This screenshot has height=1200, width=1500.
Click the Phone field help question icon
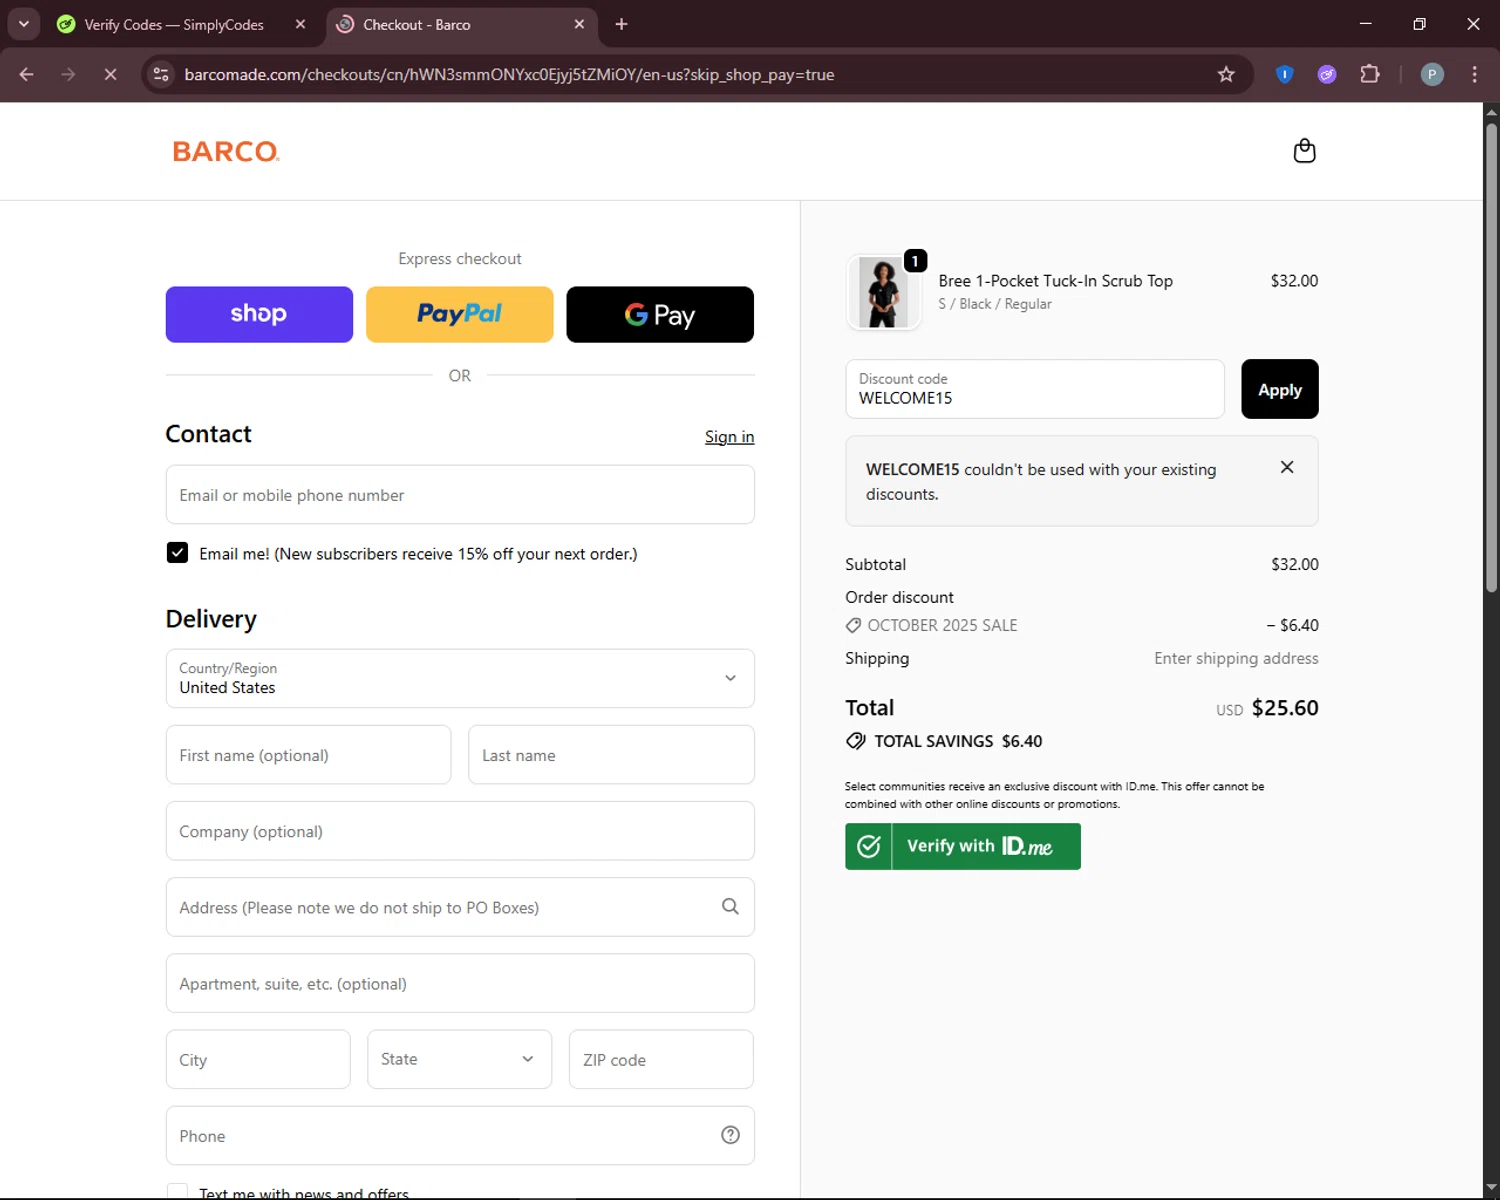click(x=730, y=1134)
